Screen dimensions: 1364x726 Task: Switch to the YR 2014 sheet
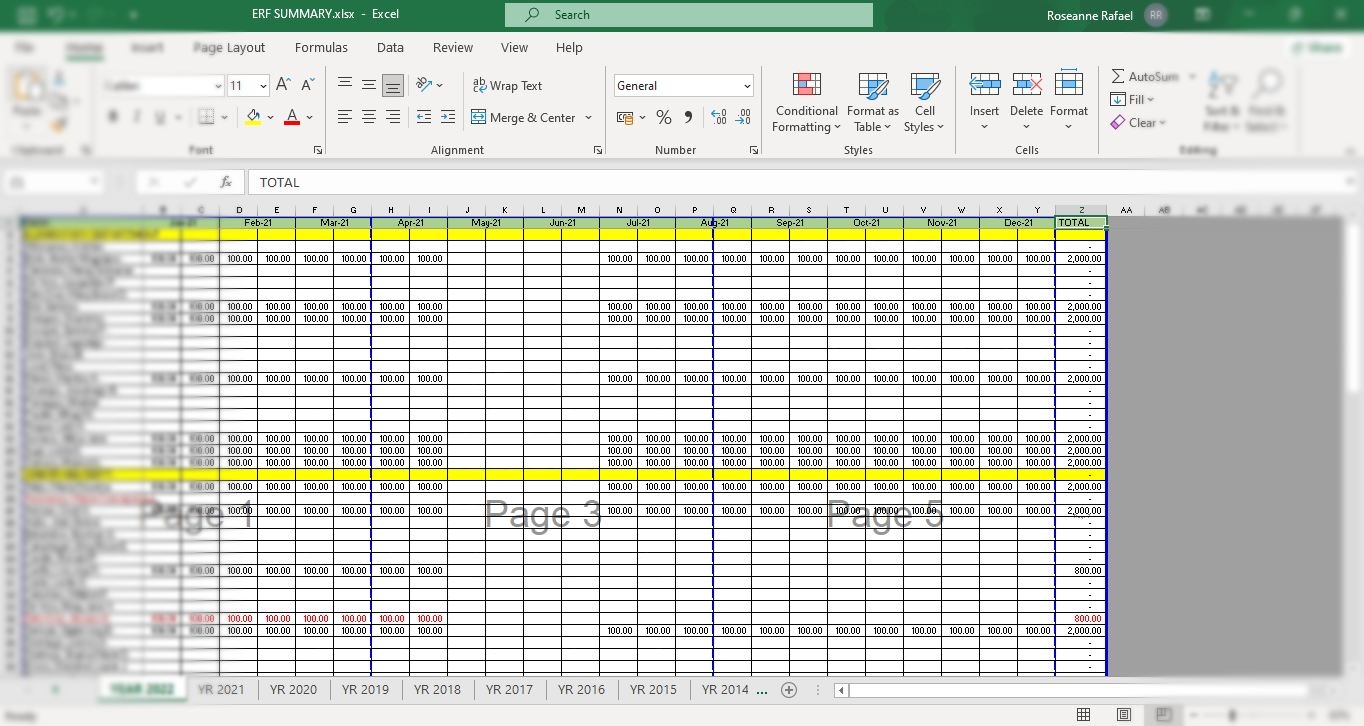725,689
